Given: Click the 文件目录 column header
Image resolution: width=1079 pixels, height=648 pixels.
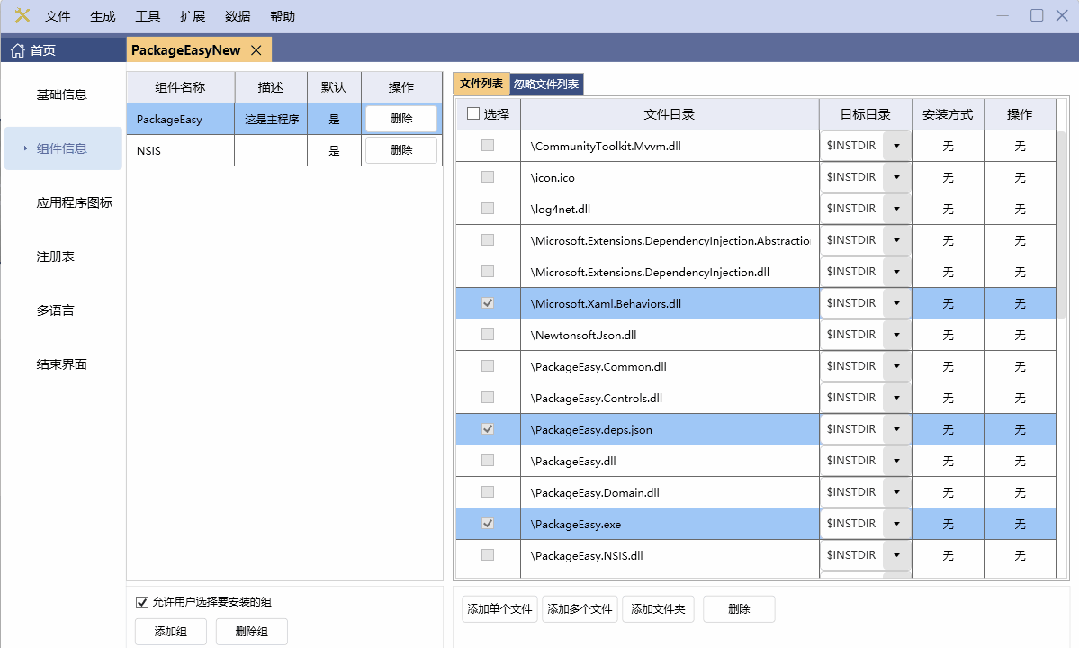Looking at the screenshot, I should (670, 114).
